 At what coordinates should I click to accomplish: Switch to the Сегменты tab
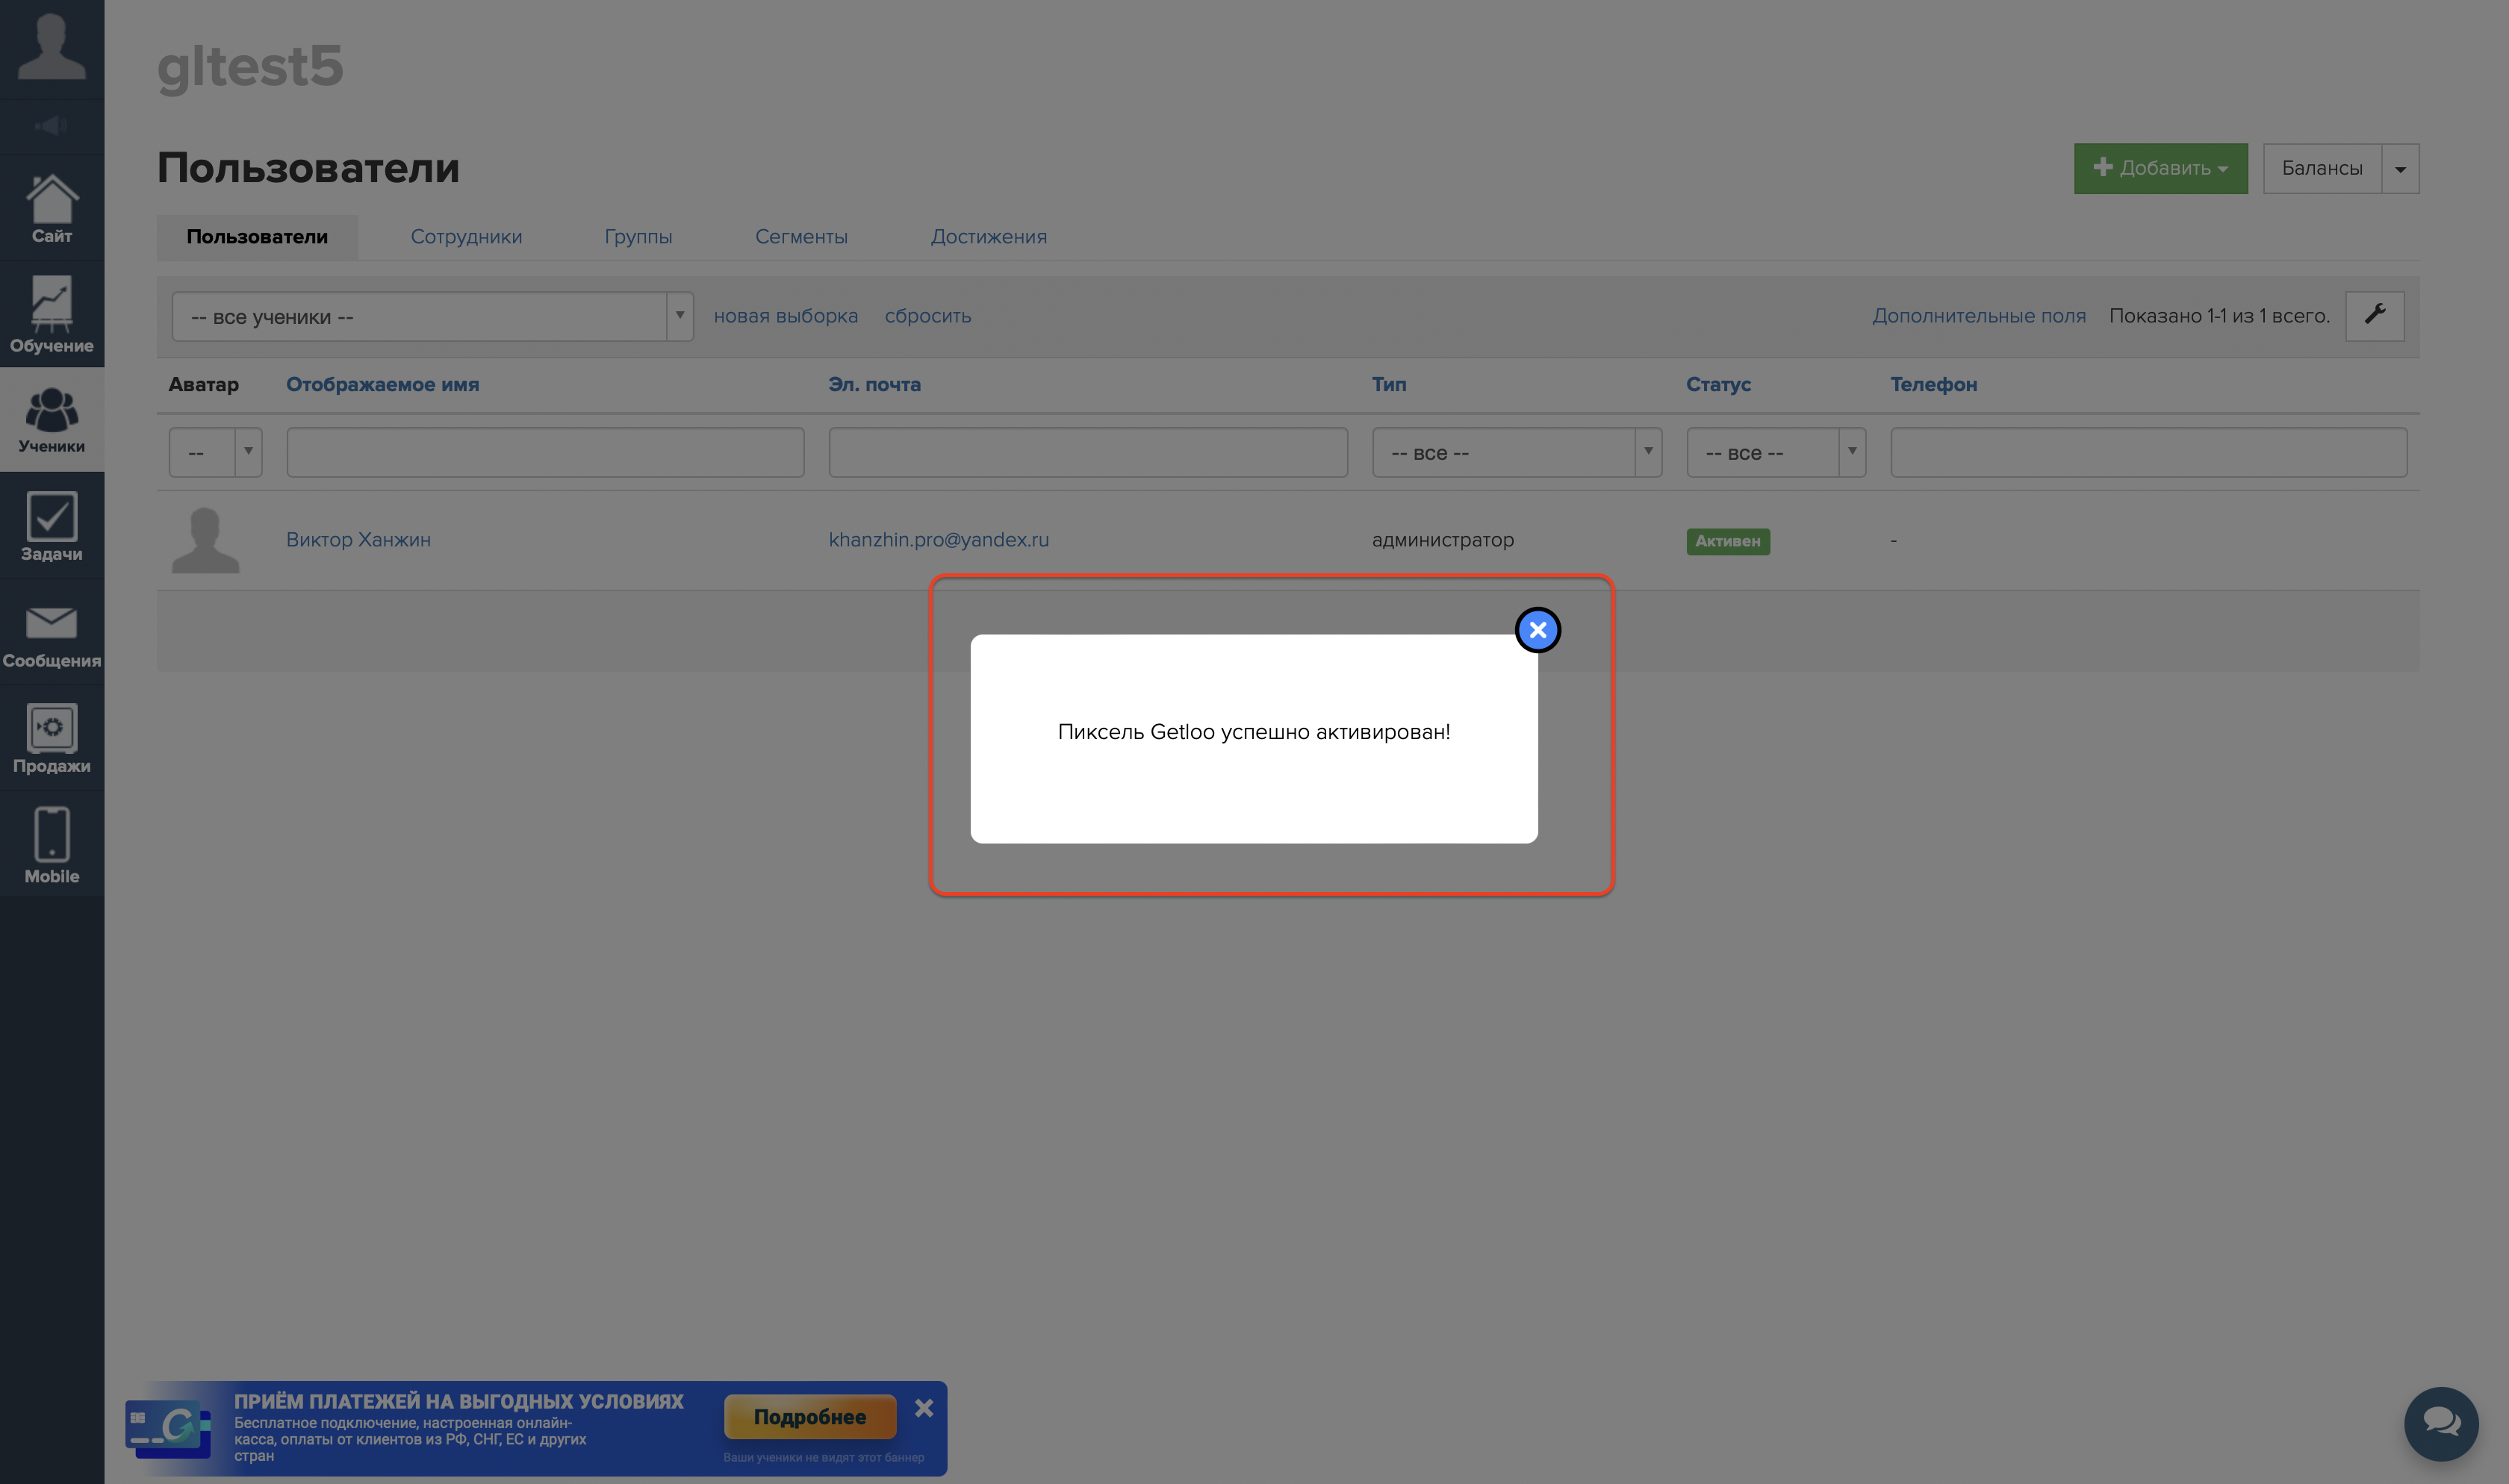point(801,237)
